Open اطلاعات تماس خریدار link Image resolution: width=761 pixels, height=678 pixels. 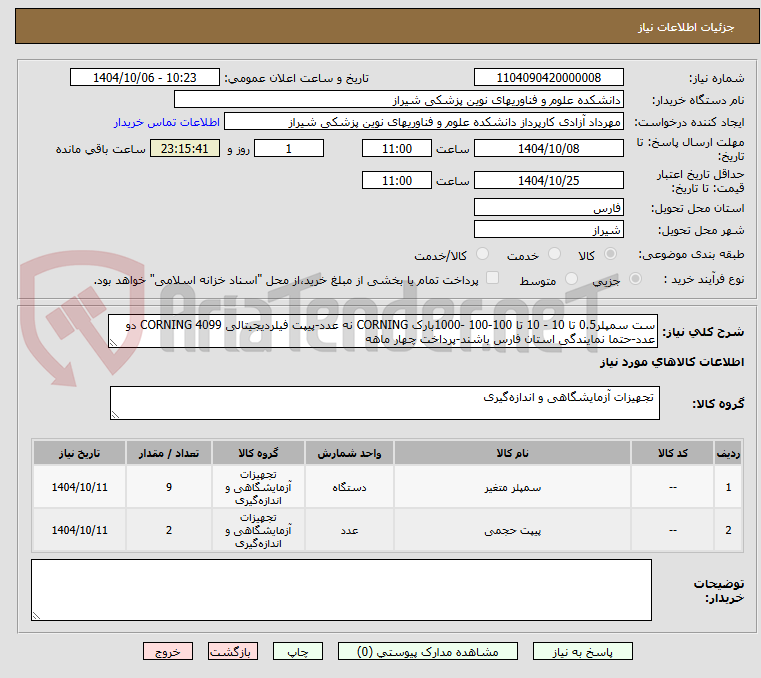coord(166,122)
